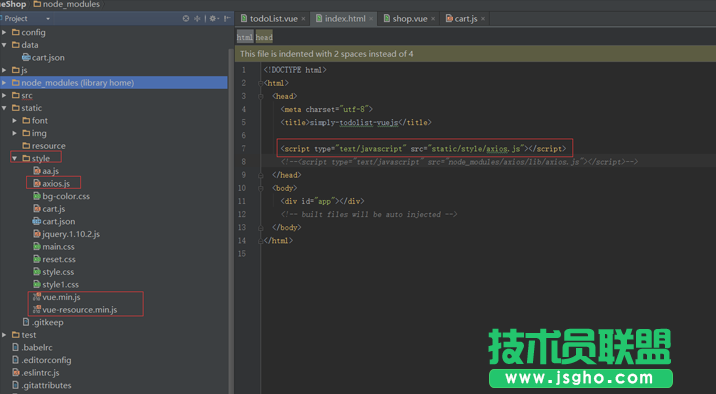
Task: Click the scroll-from-source target icon
Action: pos(186,18)
